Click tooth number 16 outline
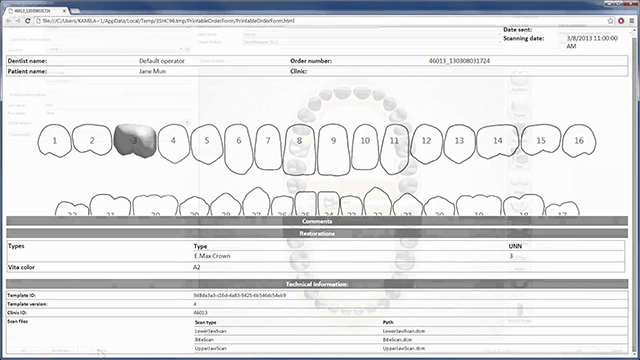Screen dimensions: 640x360 click(x=579, y=140)
